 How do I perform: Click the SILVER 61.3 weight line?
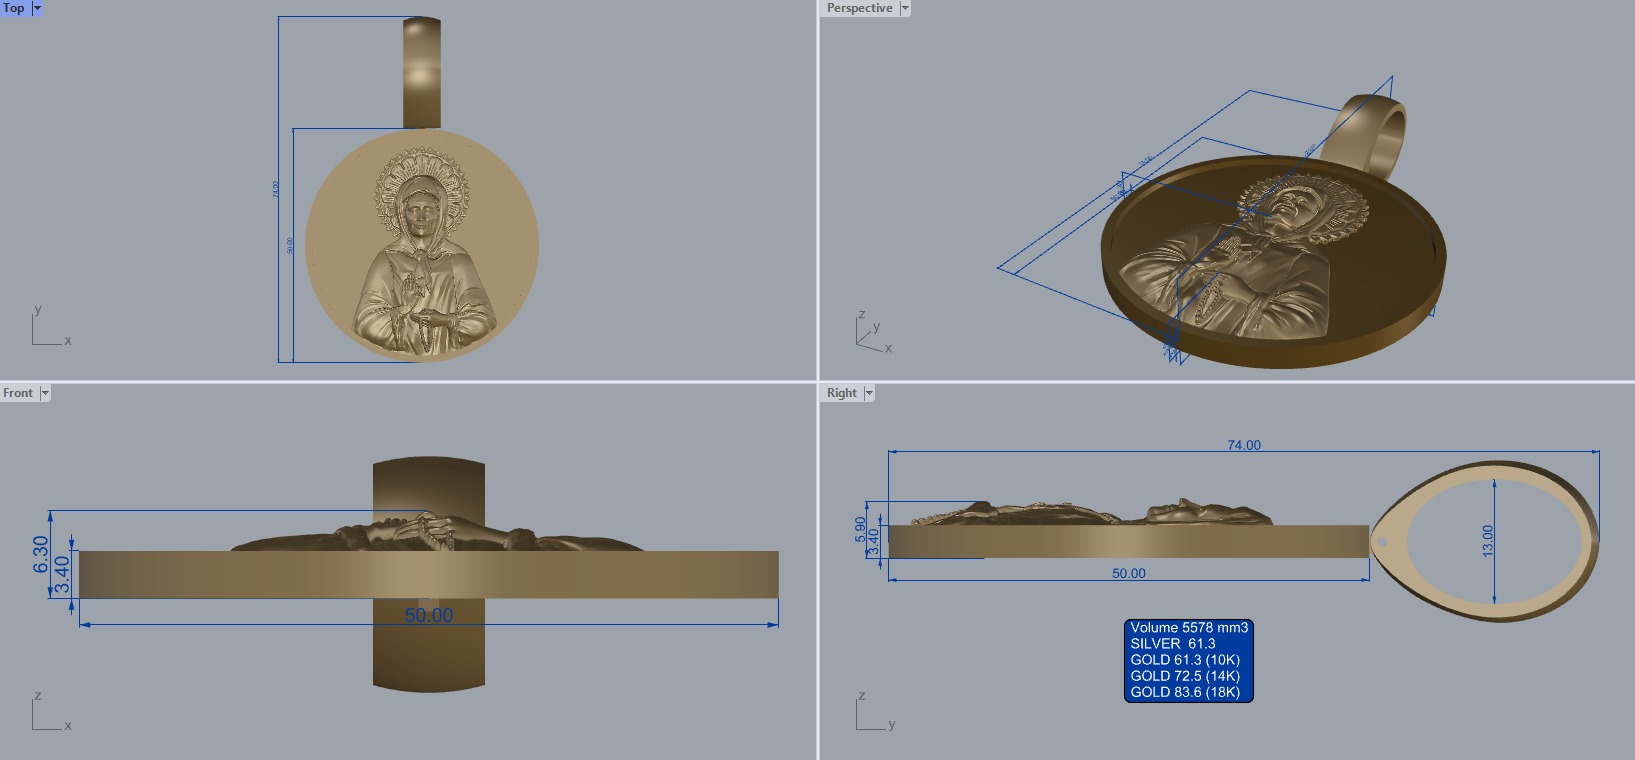click(1173, 644)
